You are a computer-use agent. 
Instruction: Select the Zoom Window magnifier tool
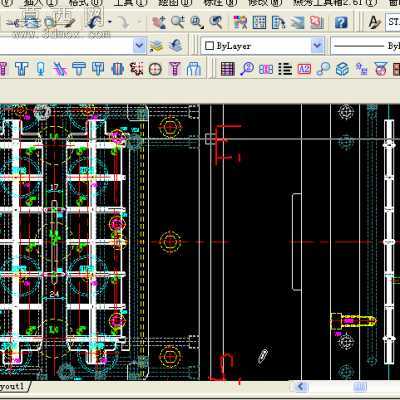(x=197, y=22)
